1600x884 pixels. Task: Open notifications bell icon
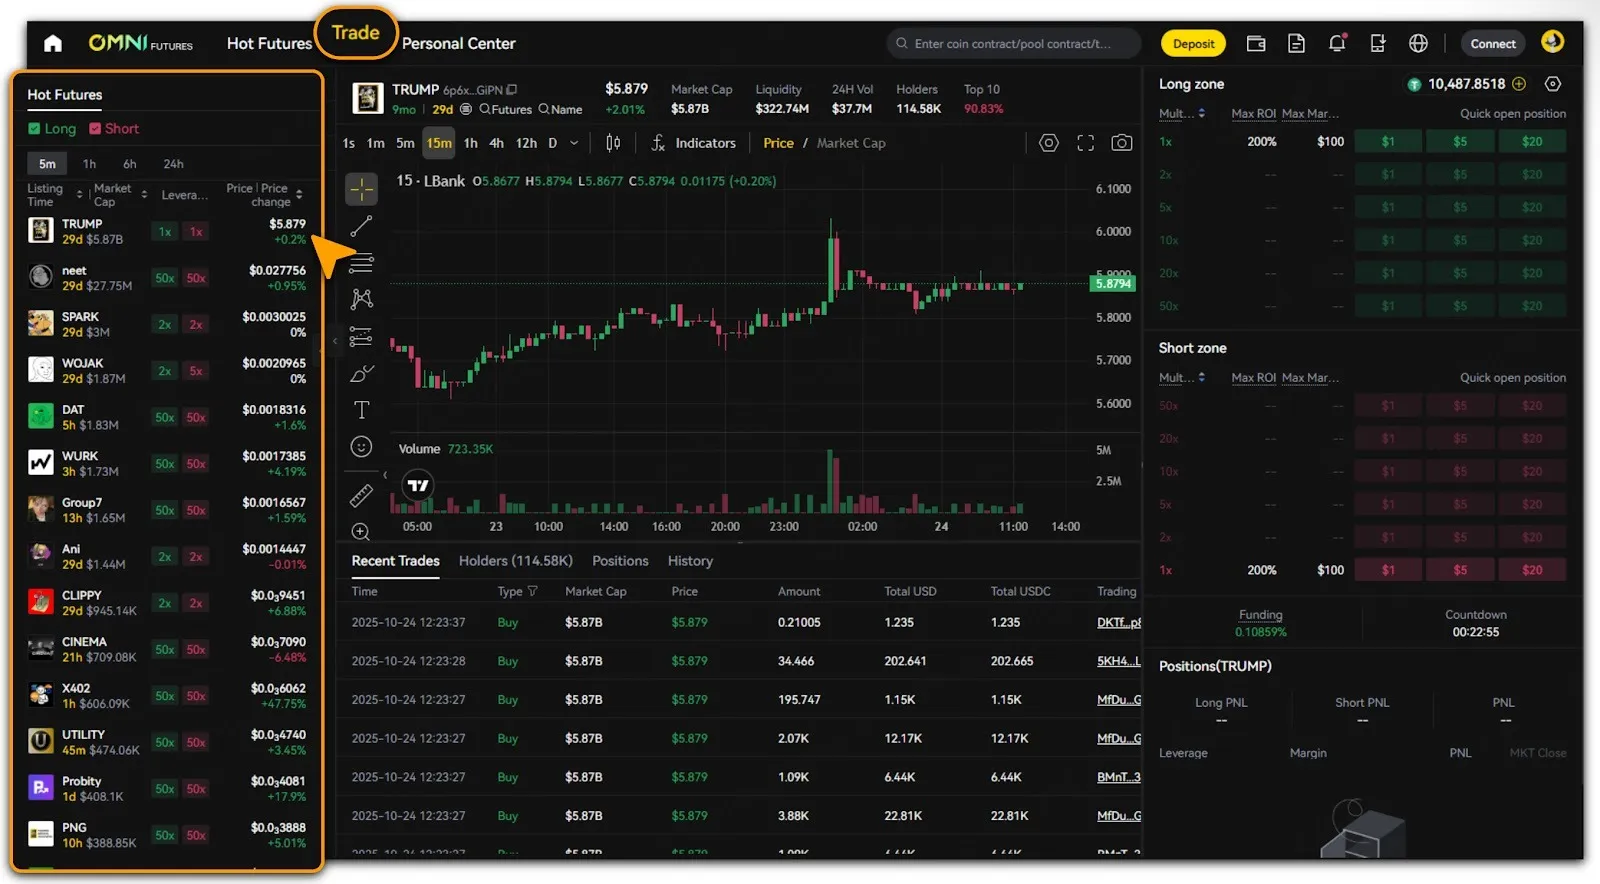(x=1337, y=43)
